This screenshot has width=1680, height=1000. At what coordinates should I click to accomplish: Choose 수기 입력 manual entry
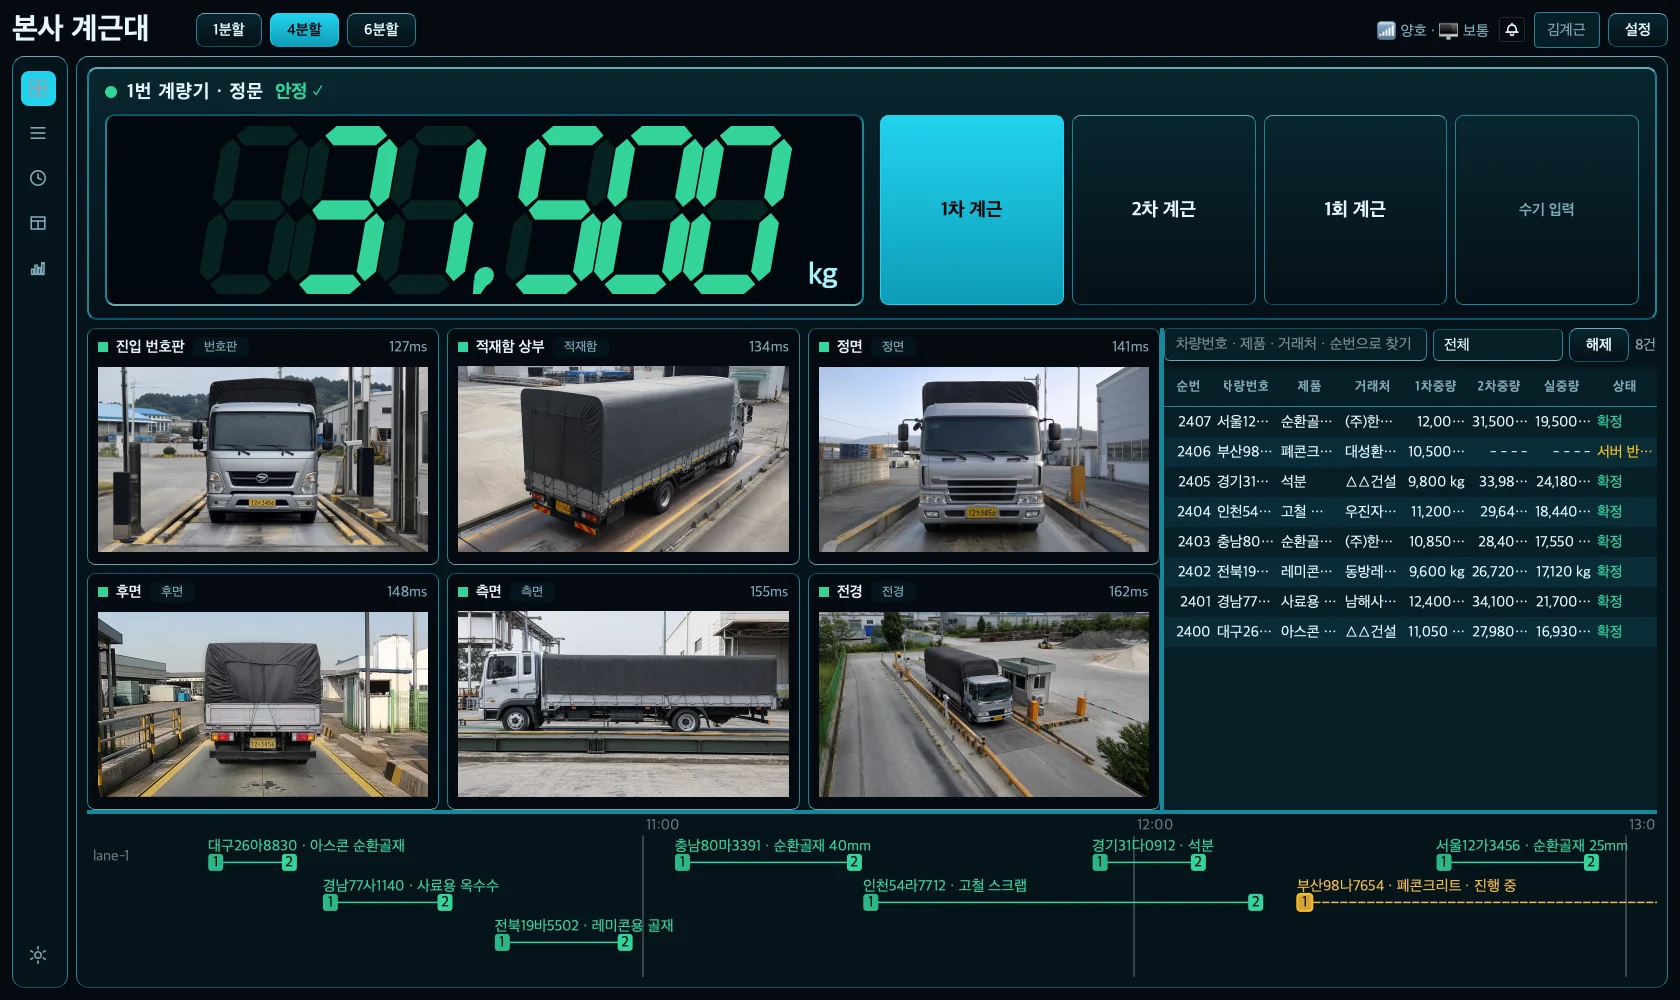point(1546,209)
